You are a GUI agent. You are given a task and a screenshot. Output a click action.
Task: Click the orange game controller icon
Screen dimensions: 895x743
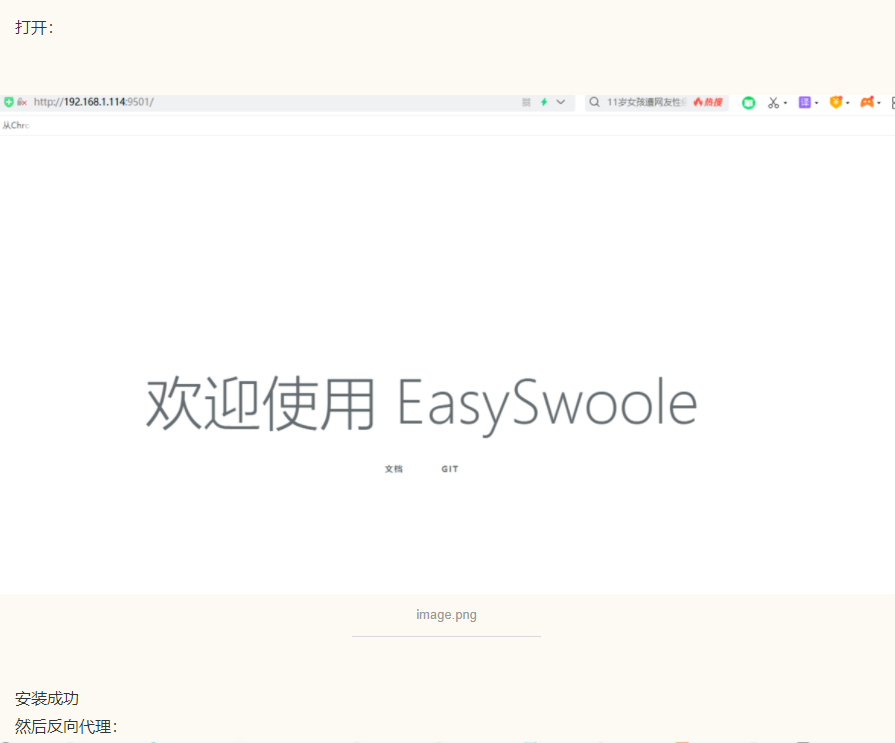[x=867, y=102]
